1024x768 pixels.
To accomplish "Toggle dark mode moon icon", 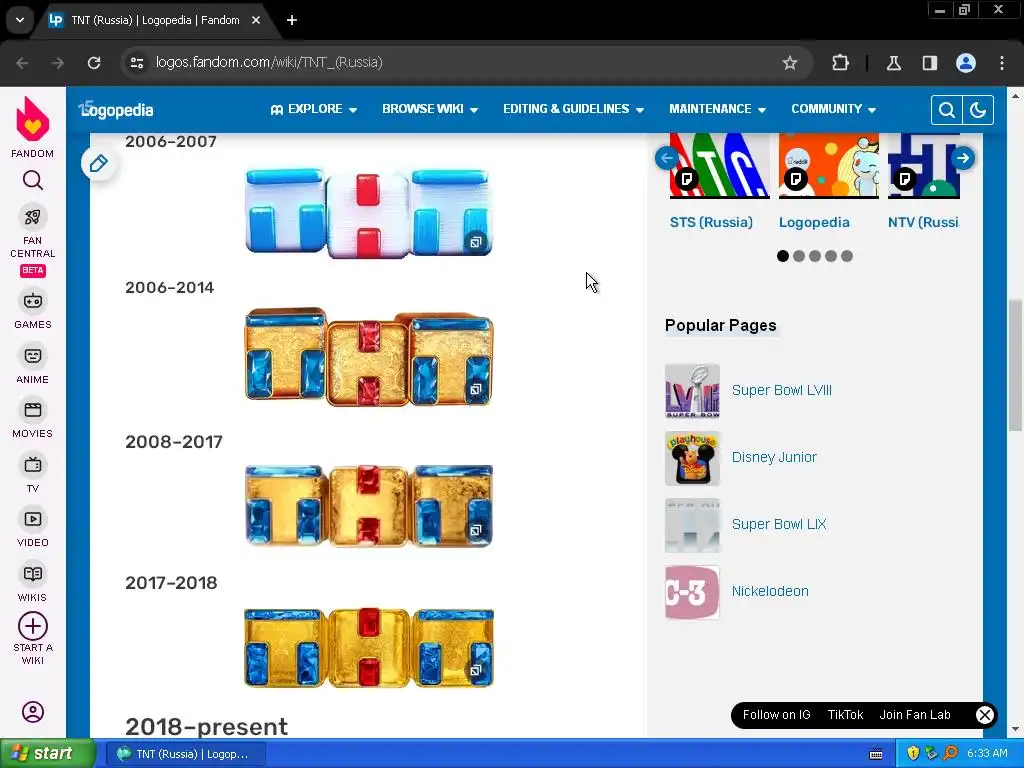I will pos(978,110).
